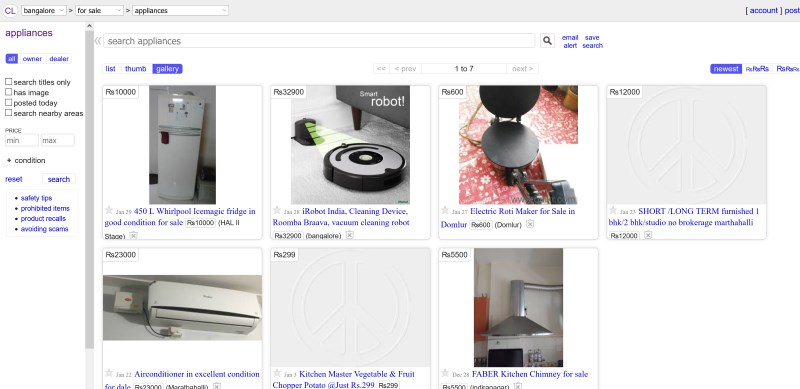Click the appliances sidebar heading
This screenshot has width=800, height=389.
click(29, 33)
